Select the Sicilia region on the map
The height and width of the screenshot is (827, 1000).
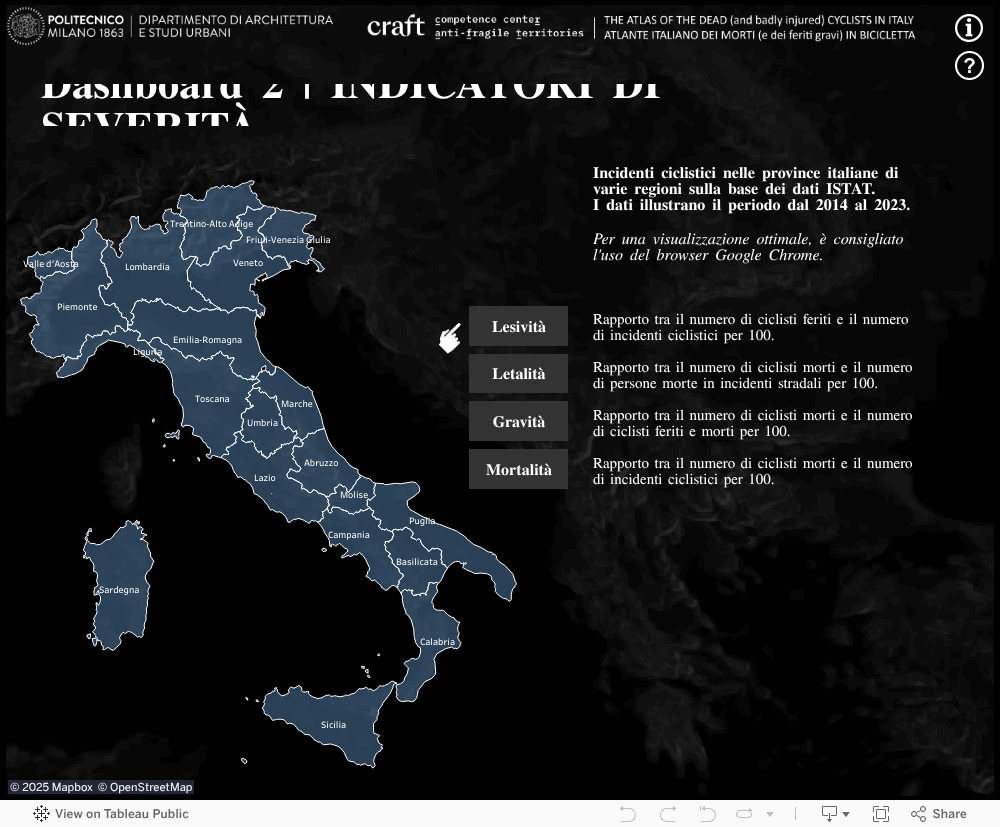click(x=333, y=724)
